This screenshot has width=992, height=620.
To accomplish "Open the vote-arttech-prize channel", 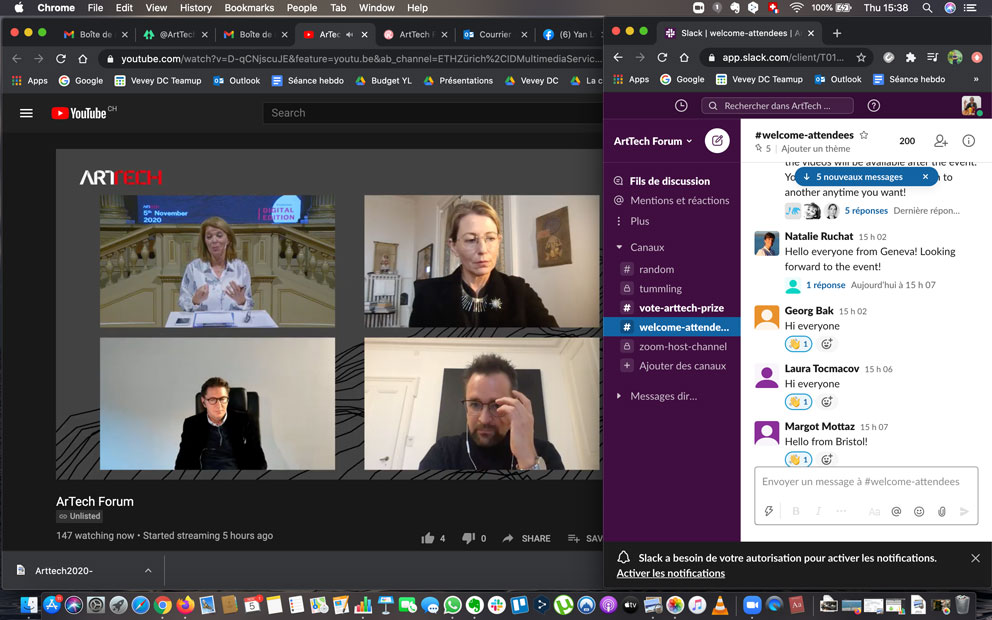I will 681,308.
